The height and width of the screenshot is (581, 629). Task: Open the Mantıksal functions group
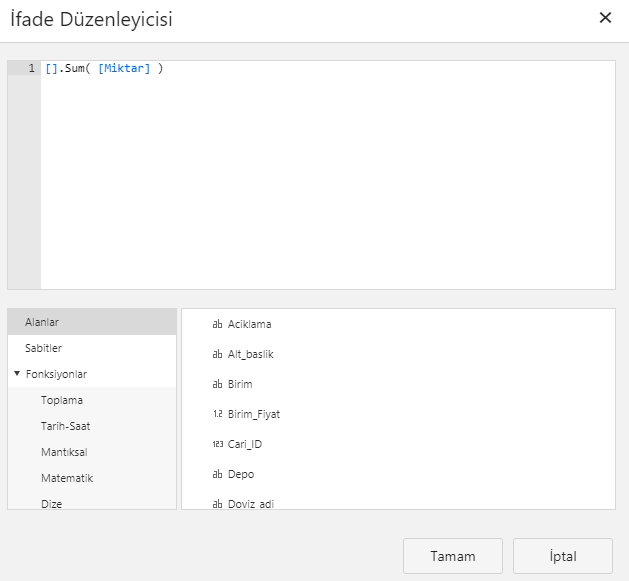click(x=65, y=452)
